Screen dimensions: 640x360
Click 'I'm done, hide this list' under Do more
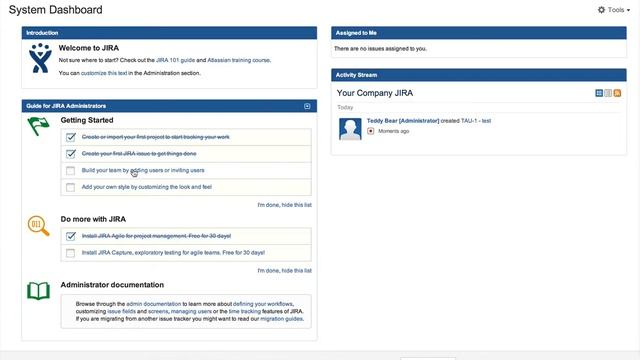coord(284,271)
